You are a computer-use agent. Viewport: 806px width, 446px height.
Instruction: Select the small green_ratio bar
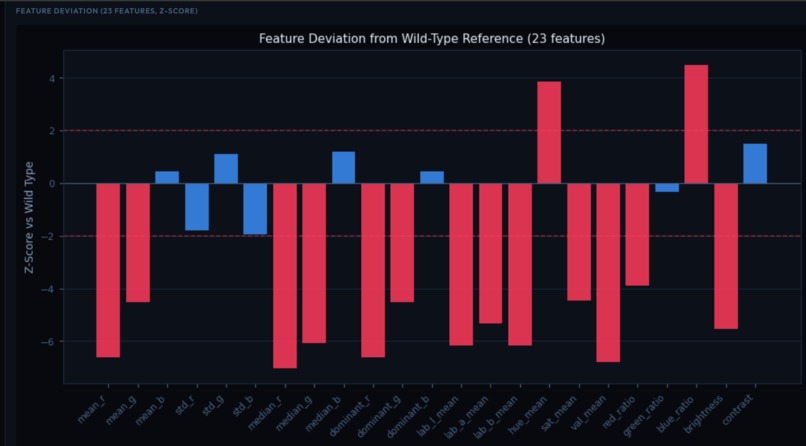(x=667, y=188)
